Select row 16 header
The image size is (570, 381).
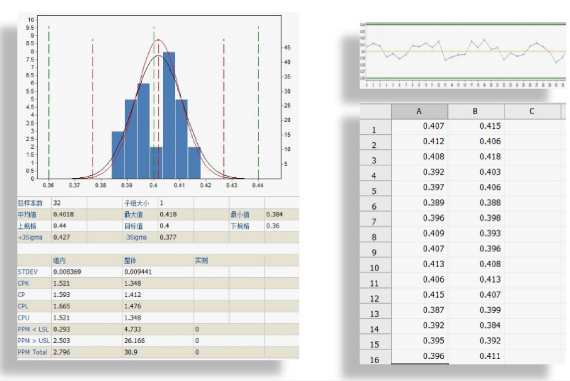click(375, 357)
